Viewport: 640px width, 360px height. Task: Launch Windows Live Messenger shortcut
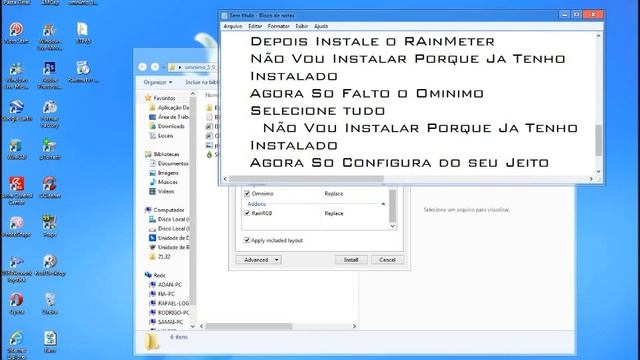click(x=17, y=75)
